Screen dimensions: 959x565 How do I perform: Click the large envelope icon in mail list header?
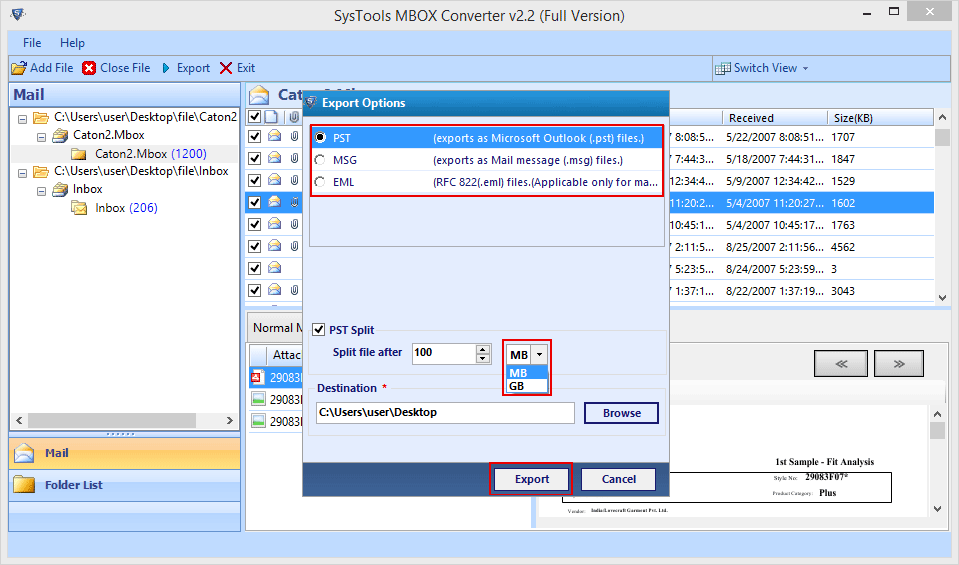[x=259, y=95]
